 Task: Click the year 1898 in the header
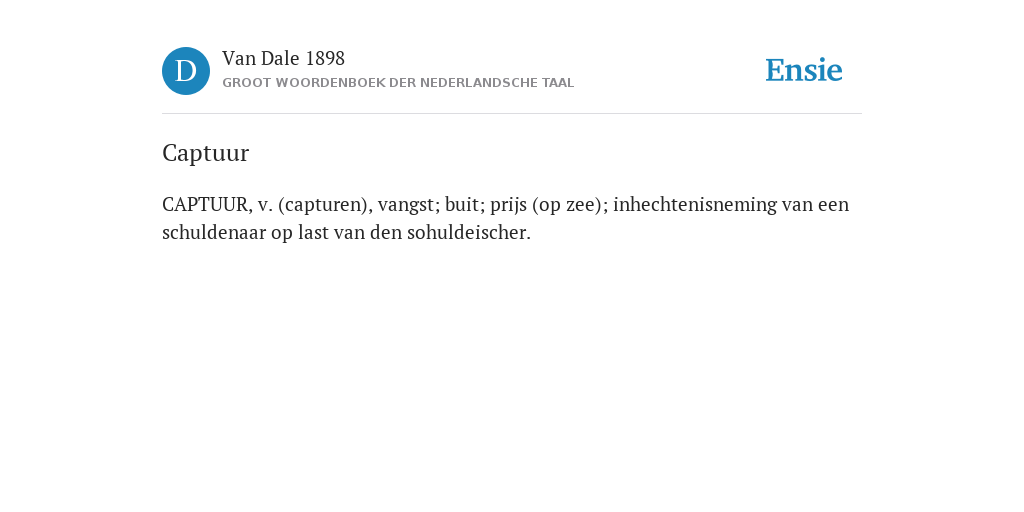click(325, 59)
